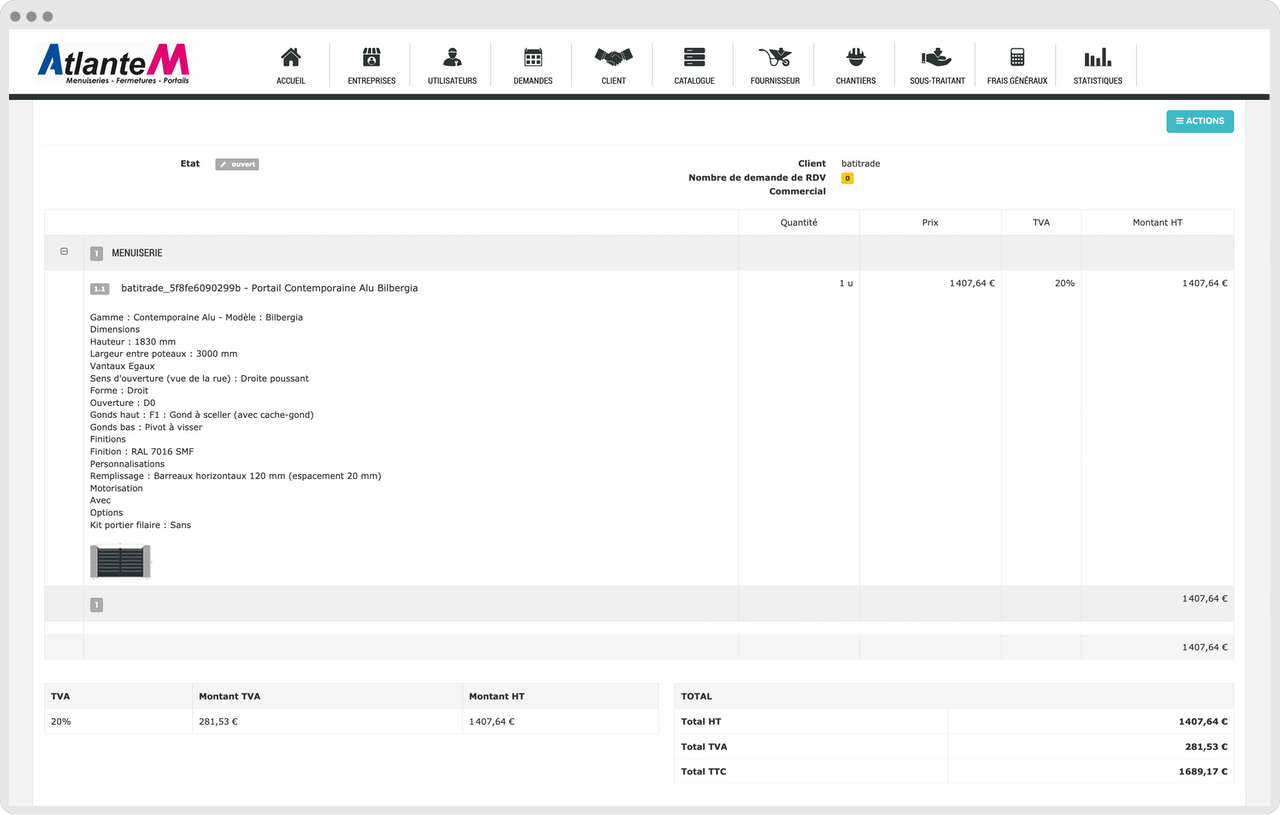Edit the 'ouvert' state badge
Image resolution: width=1280 pixels, height=815 pixels.
(x=236, y=164)
